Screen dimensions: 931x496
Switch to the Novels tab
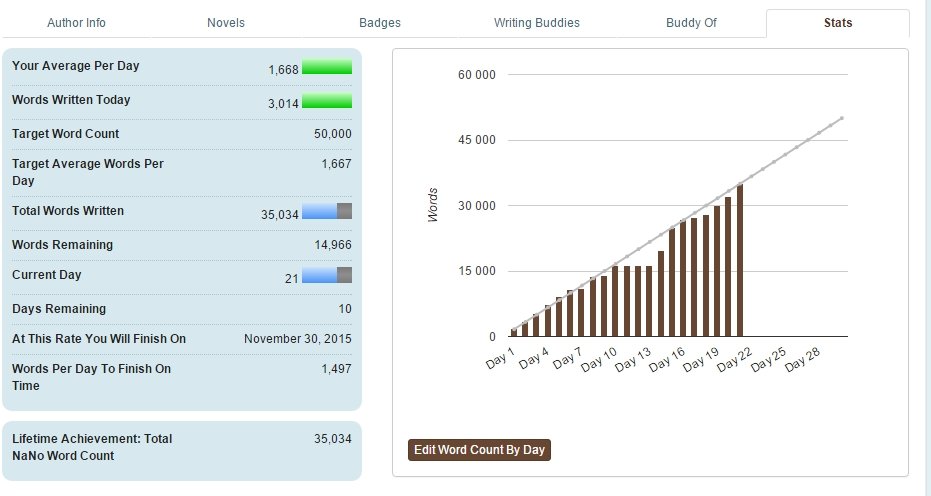point(225,22)
